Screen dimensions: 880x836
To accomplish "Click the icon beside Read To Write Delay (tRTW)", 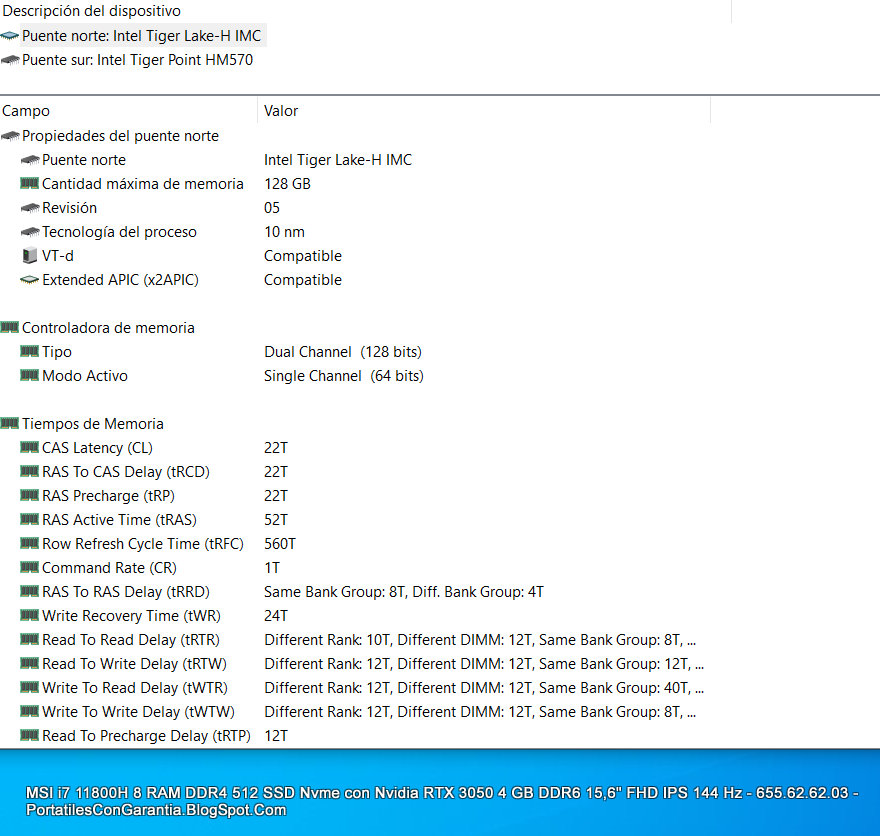I will [x=30, y=663].
